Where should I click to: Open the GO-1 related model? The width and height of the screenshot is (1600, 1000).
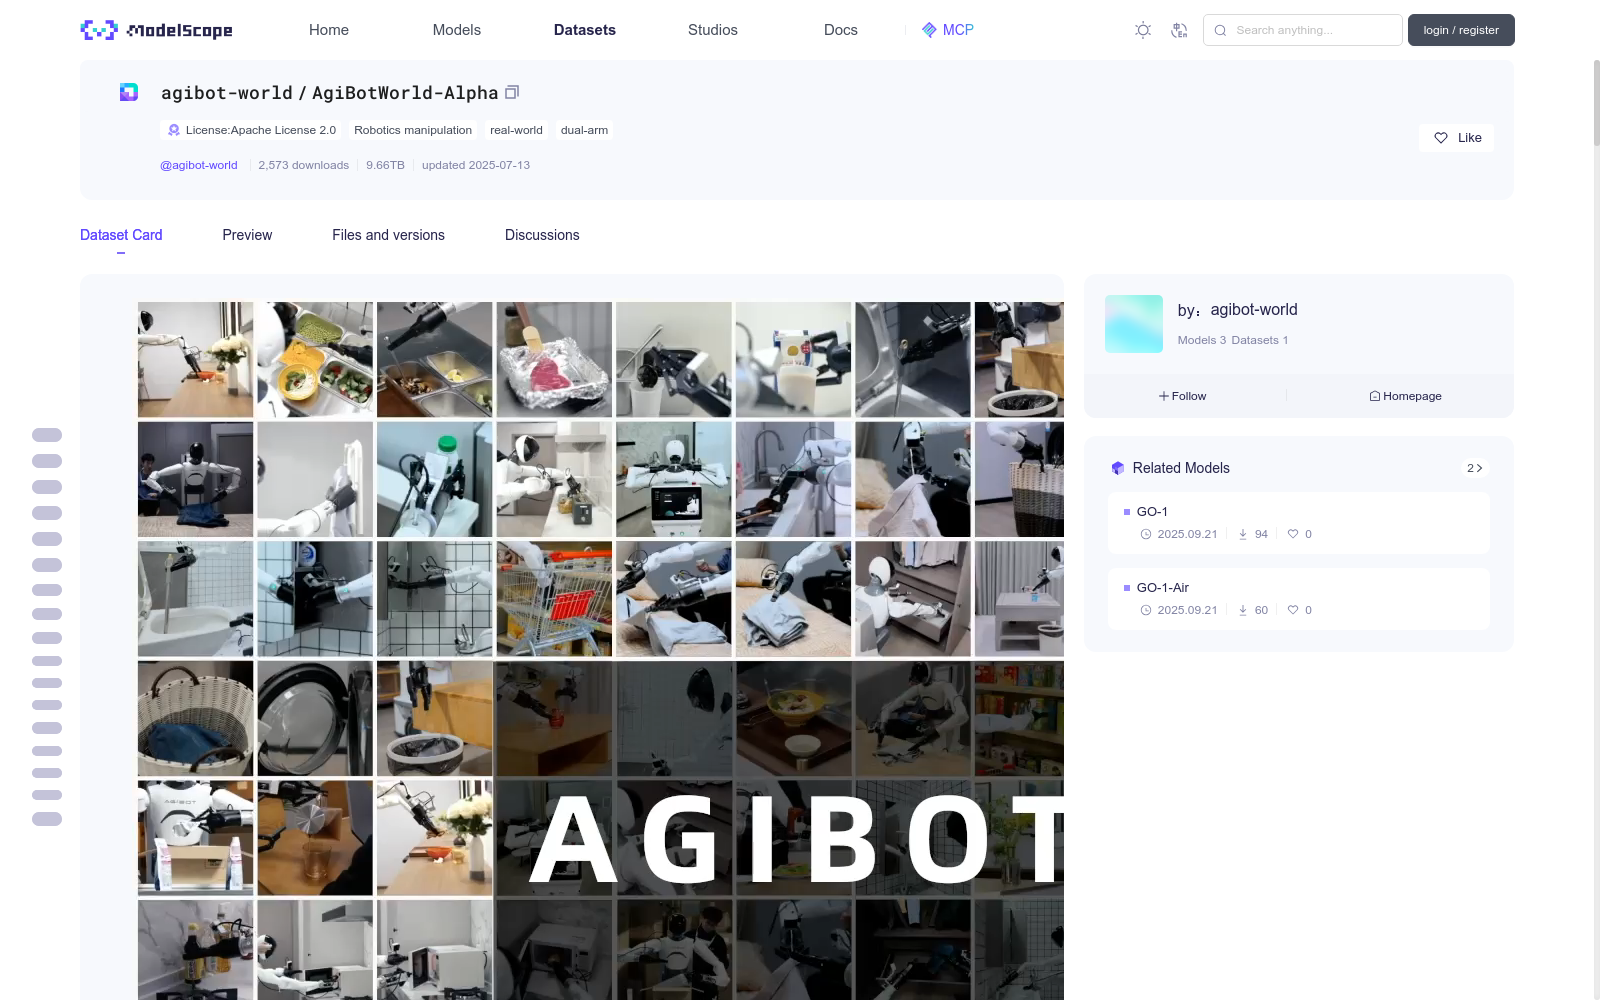1152,511
